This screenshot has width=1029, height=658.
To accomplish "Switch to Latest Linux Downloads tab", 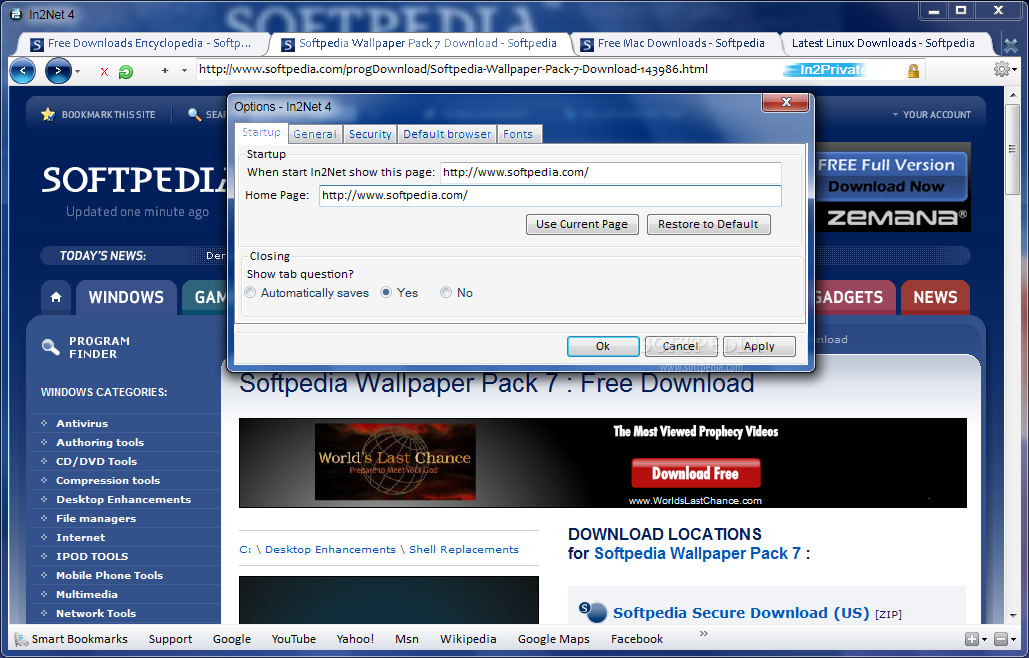I will pyautogui.click(x=883, y=43).
